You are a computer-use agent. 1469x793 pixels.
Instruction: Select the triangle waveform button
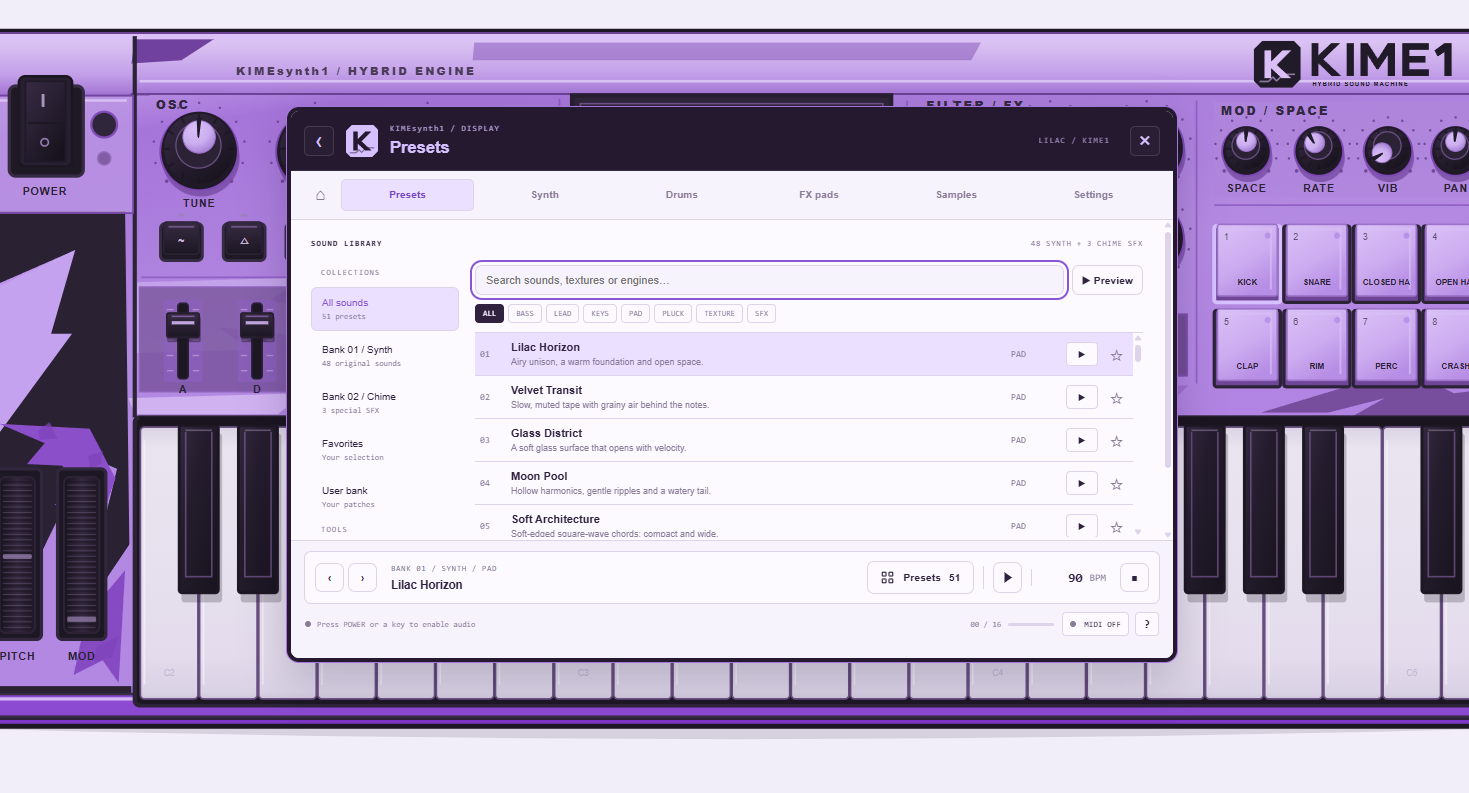244,241
